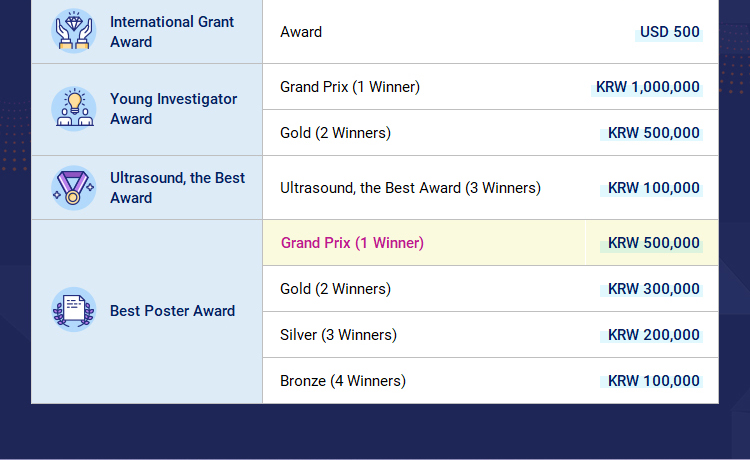Image resolution: width=750 pixels, height=460 pixels.
Task: Click the KRW 200,000 amount
Action: pos(653,335)
